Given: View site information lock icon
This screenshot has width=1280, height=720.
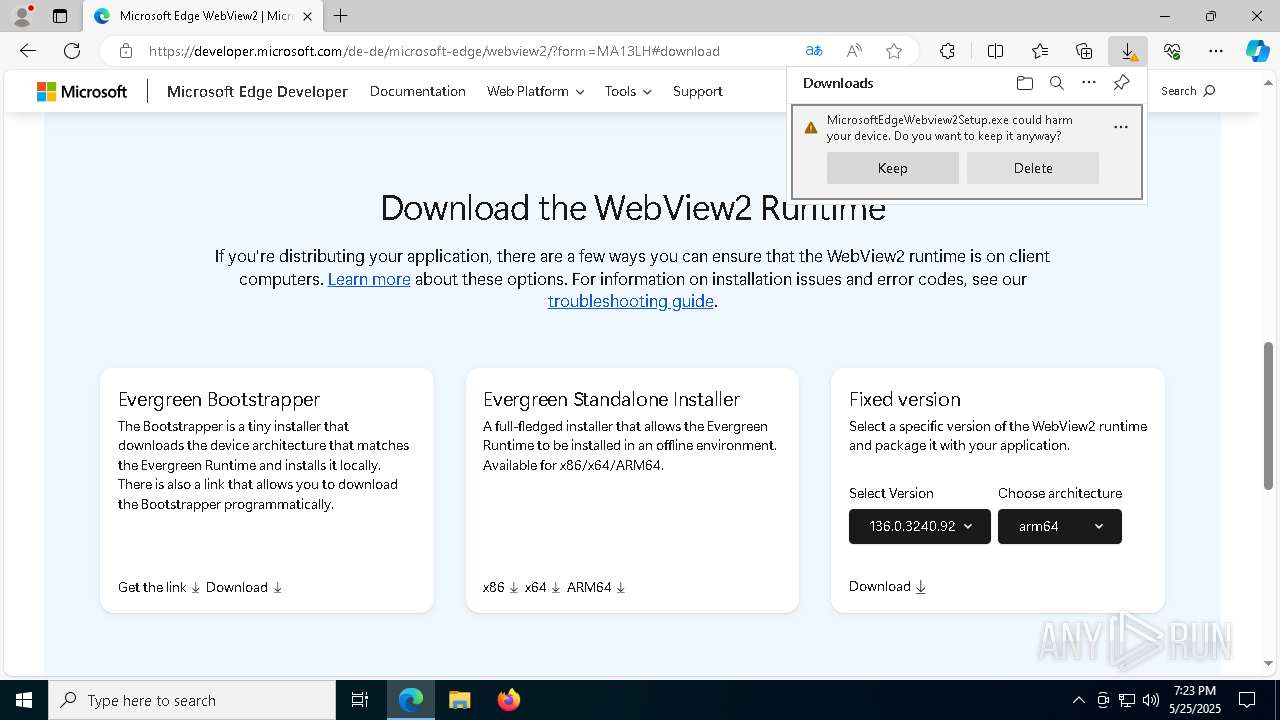Looking at the screenshot, I should click(x=125, y=51).
